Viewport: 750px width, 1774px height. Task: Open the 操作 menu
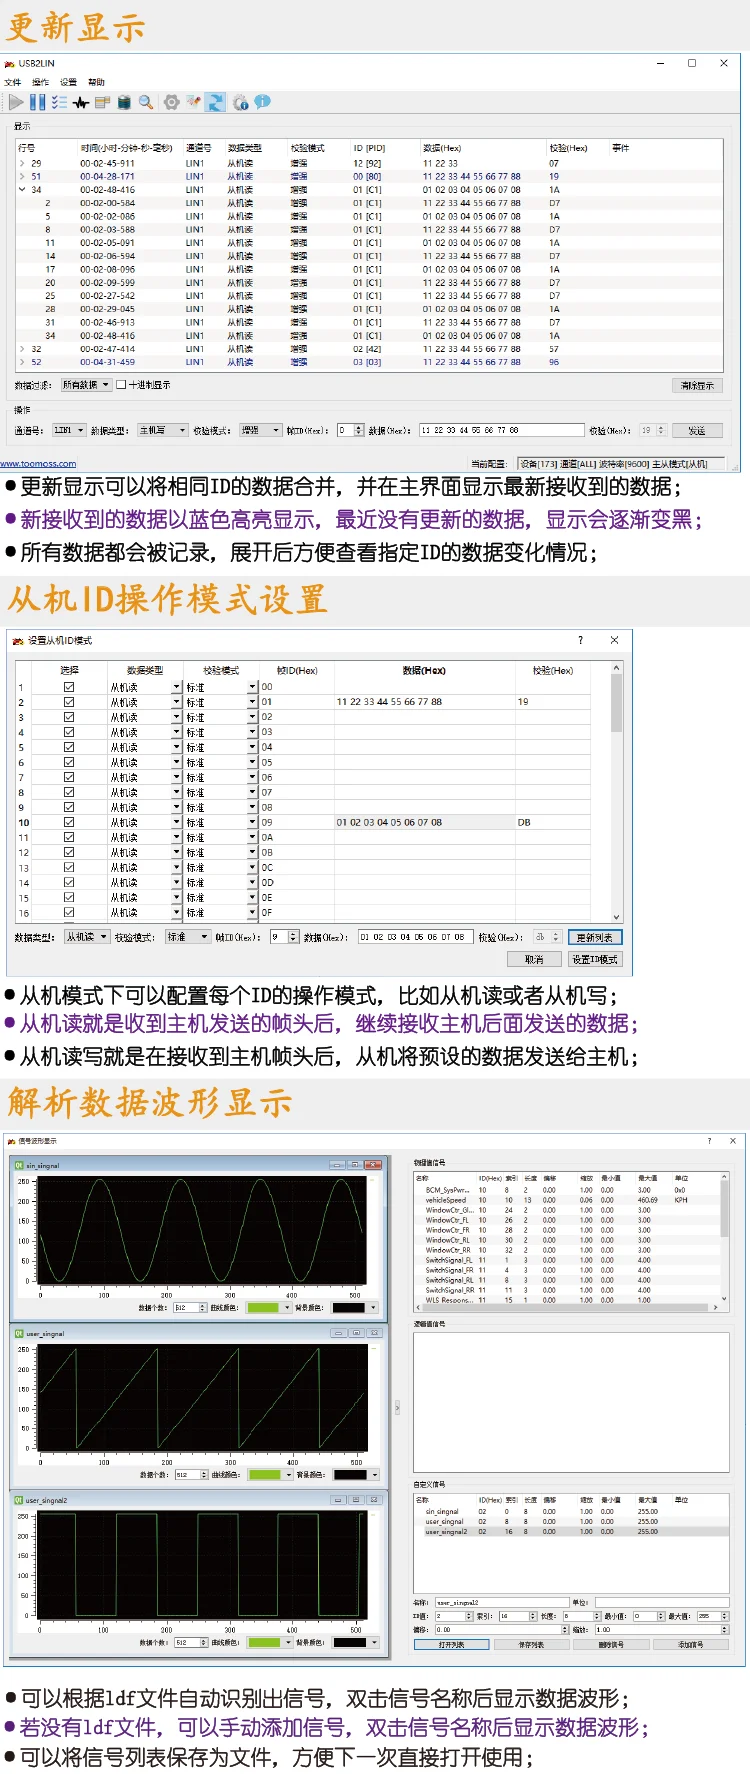coord(41,82)
